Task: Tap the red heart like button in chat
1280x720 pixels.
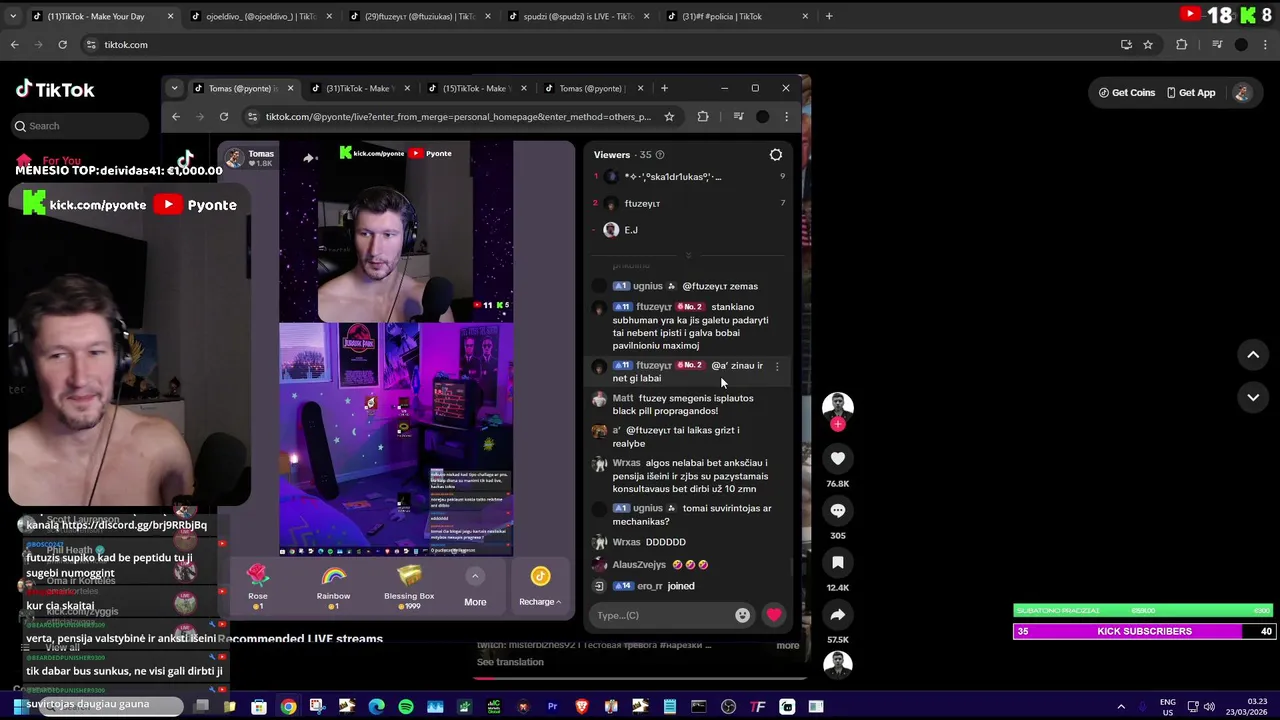Action: 774,615
